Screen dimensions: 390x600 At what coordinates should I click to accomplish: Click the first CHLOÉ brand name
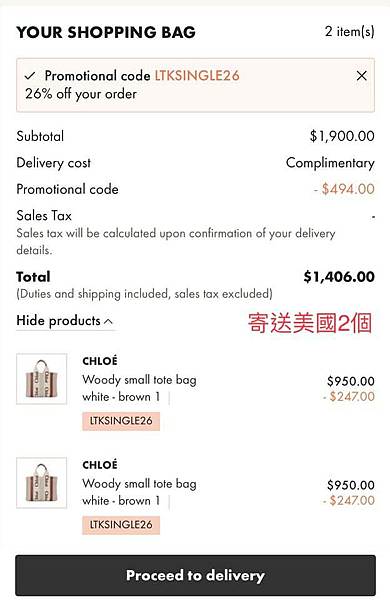[x=100, y=361]
